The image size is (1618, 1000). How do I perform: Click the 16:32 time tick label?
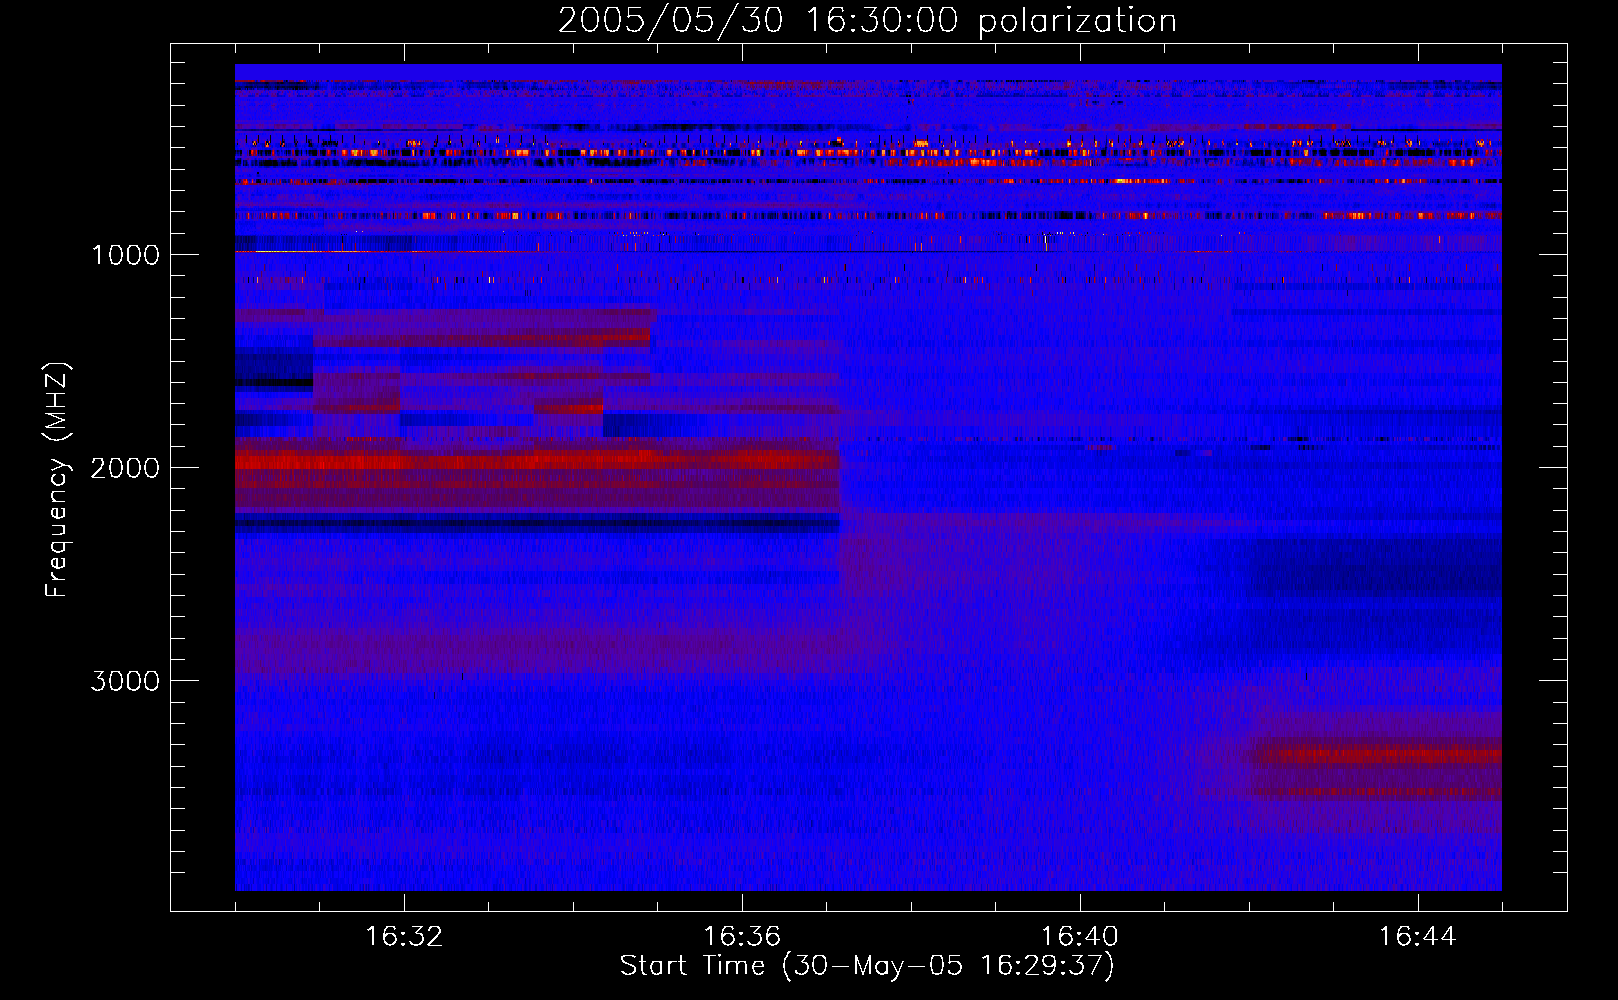[x=404, y=937]
